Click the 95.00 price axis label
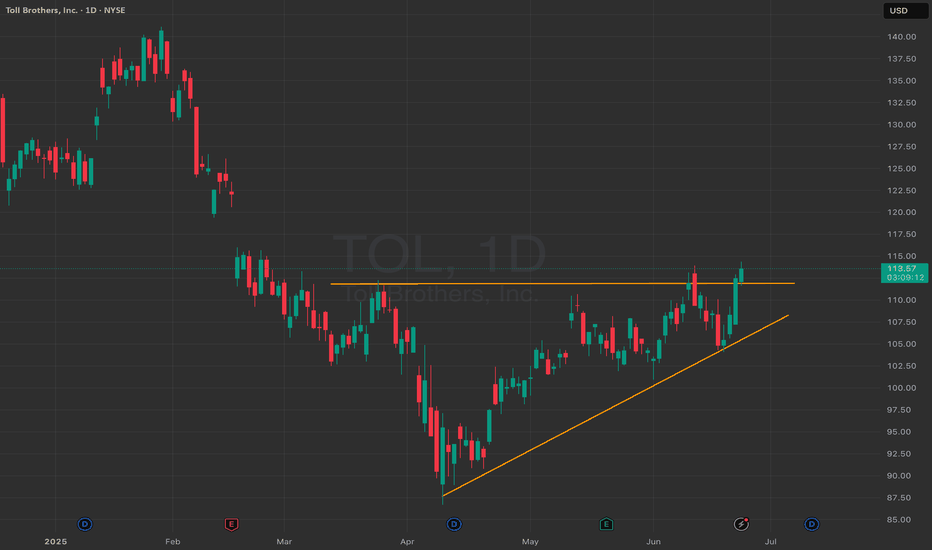Screen dimensions: 932x550 click(x=899, y=432)
